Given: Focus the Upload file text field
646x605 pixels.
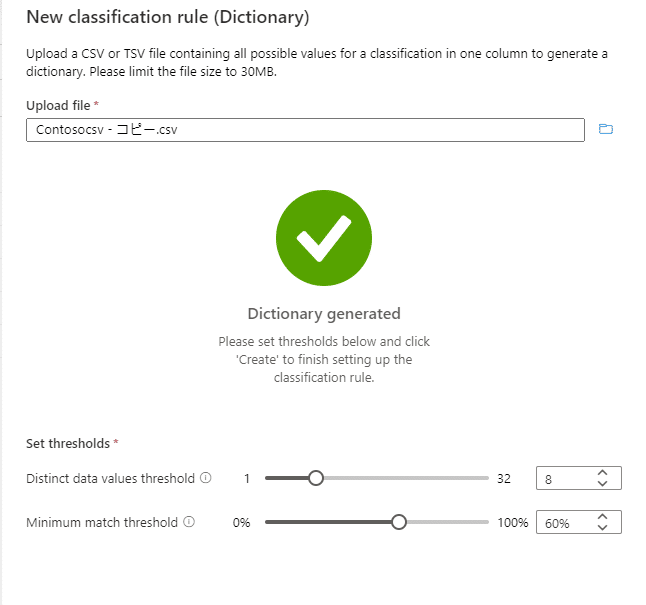Looking at the screenshot, I should (x=304, y=130).
